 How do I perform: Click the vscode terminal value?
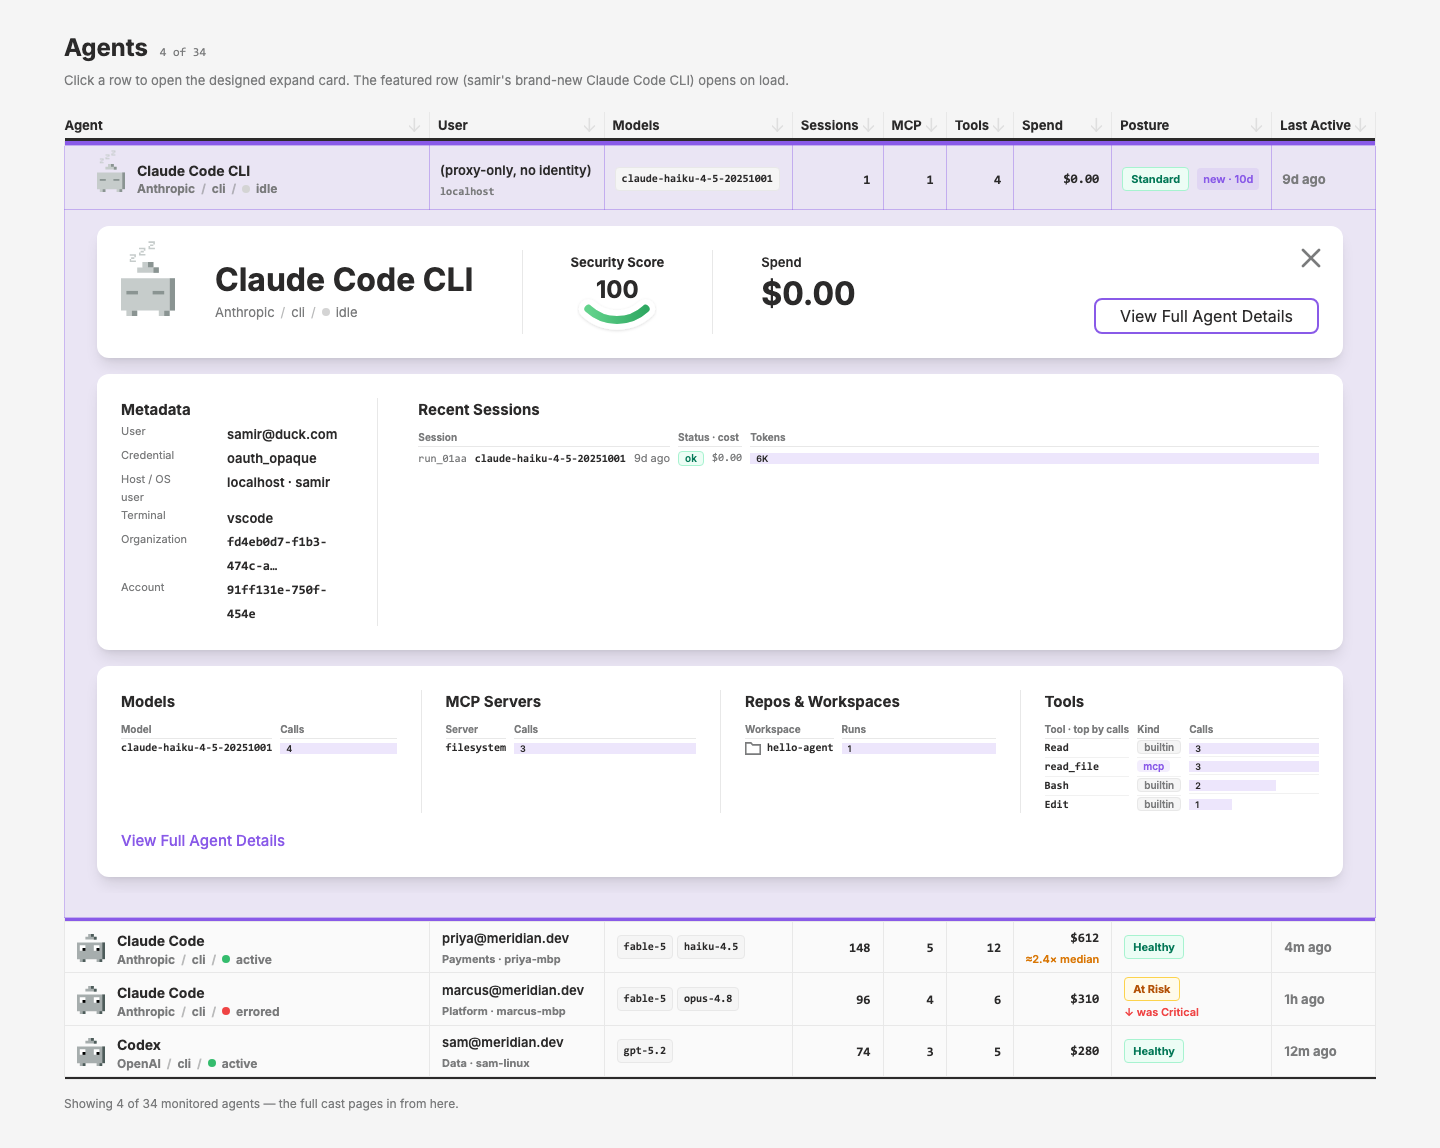point(250,519)
